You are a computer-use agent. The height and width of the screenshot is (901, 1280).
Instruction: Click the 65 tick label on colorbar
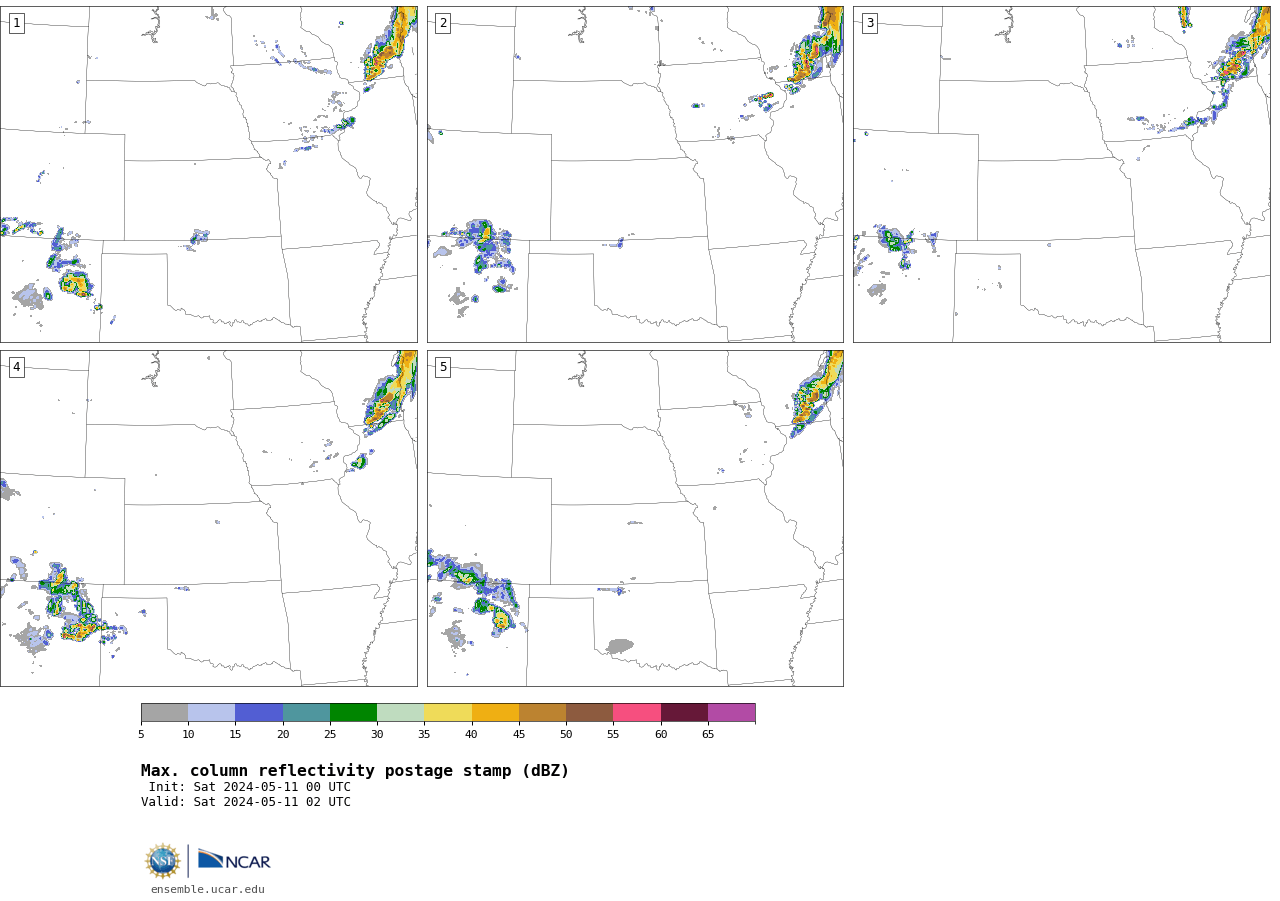[708, 735]
